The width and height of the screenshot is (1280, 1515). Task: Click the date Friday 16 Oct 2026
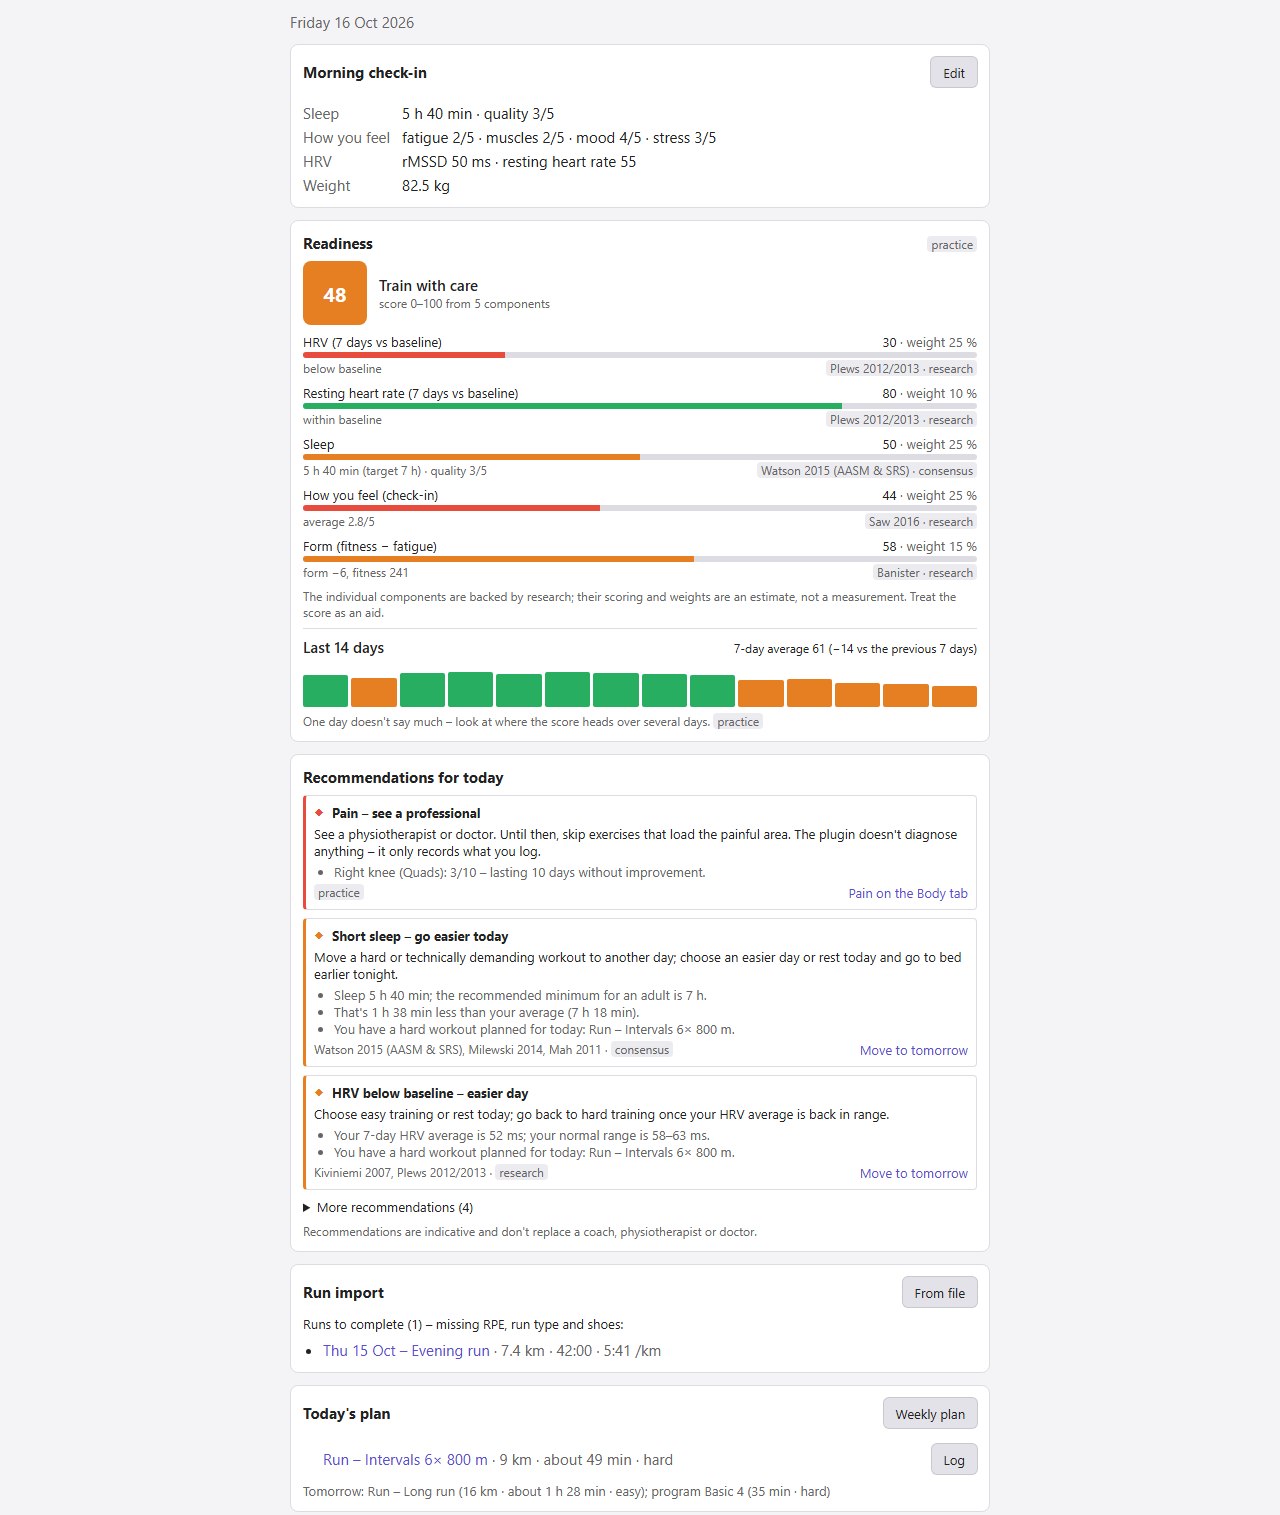[x=352, y=23]
